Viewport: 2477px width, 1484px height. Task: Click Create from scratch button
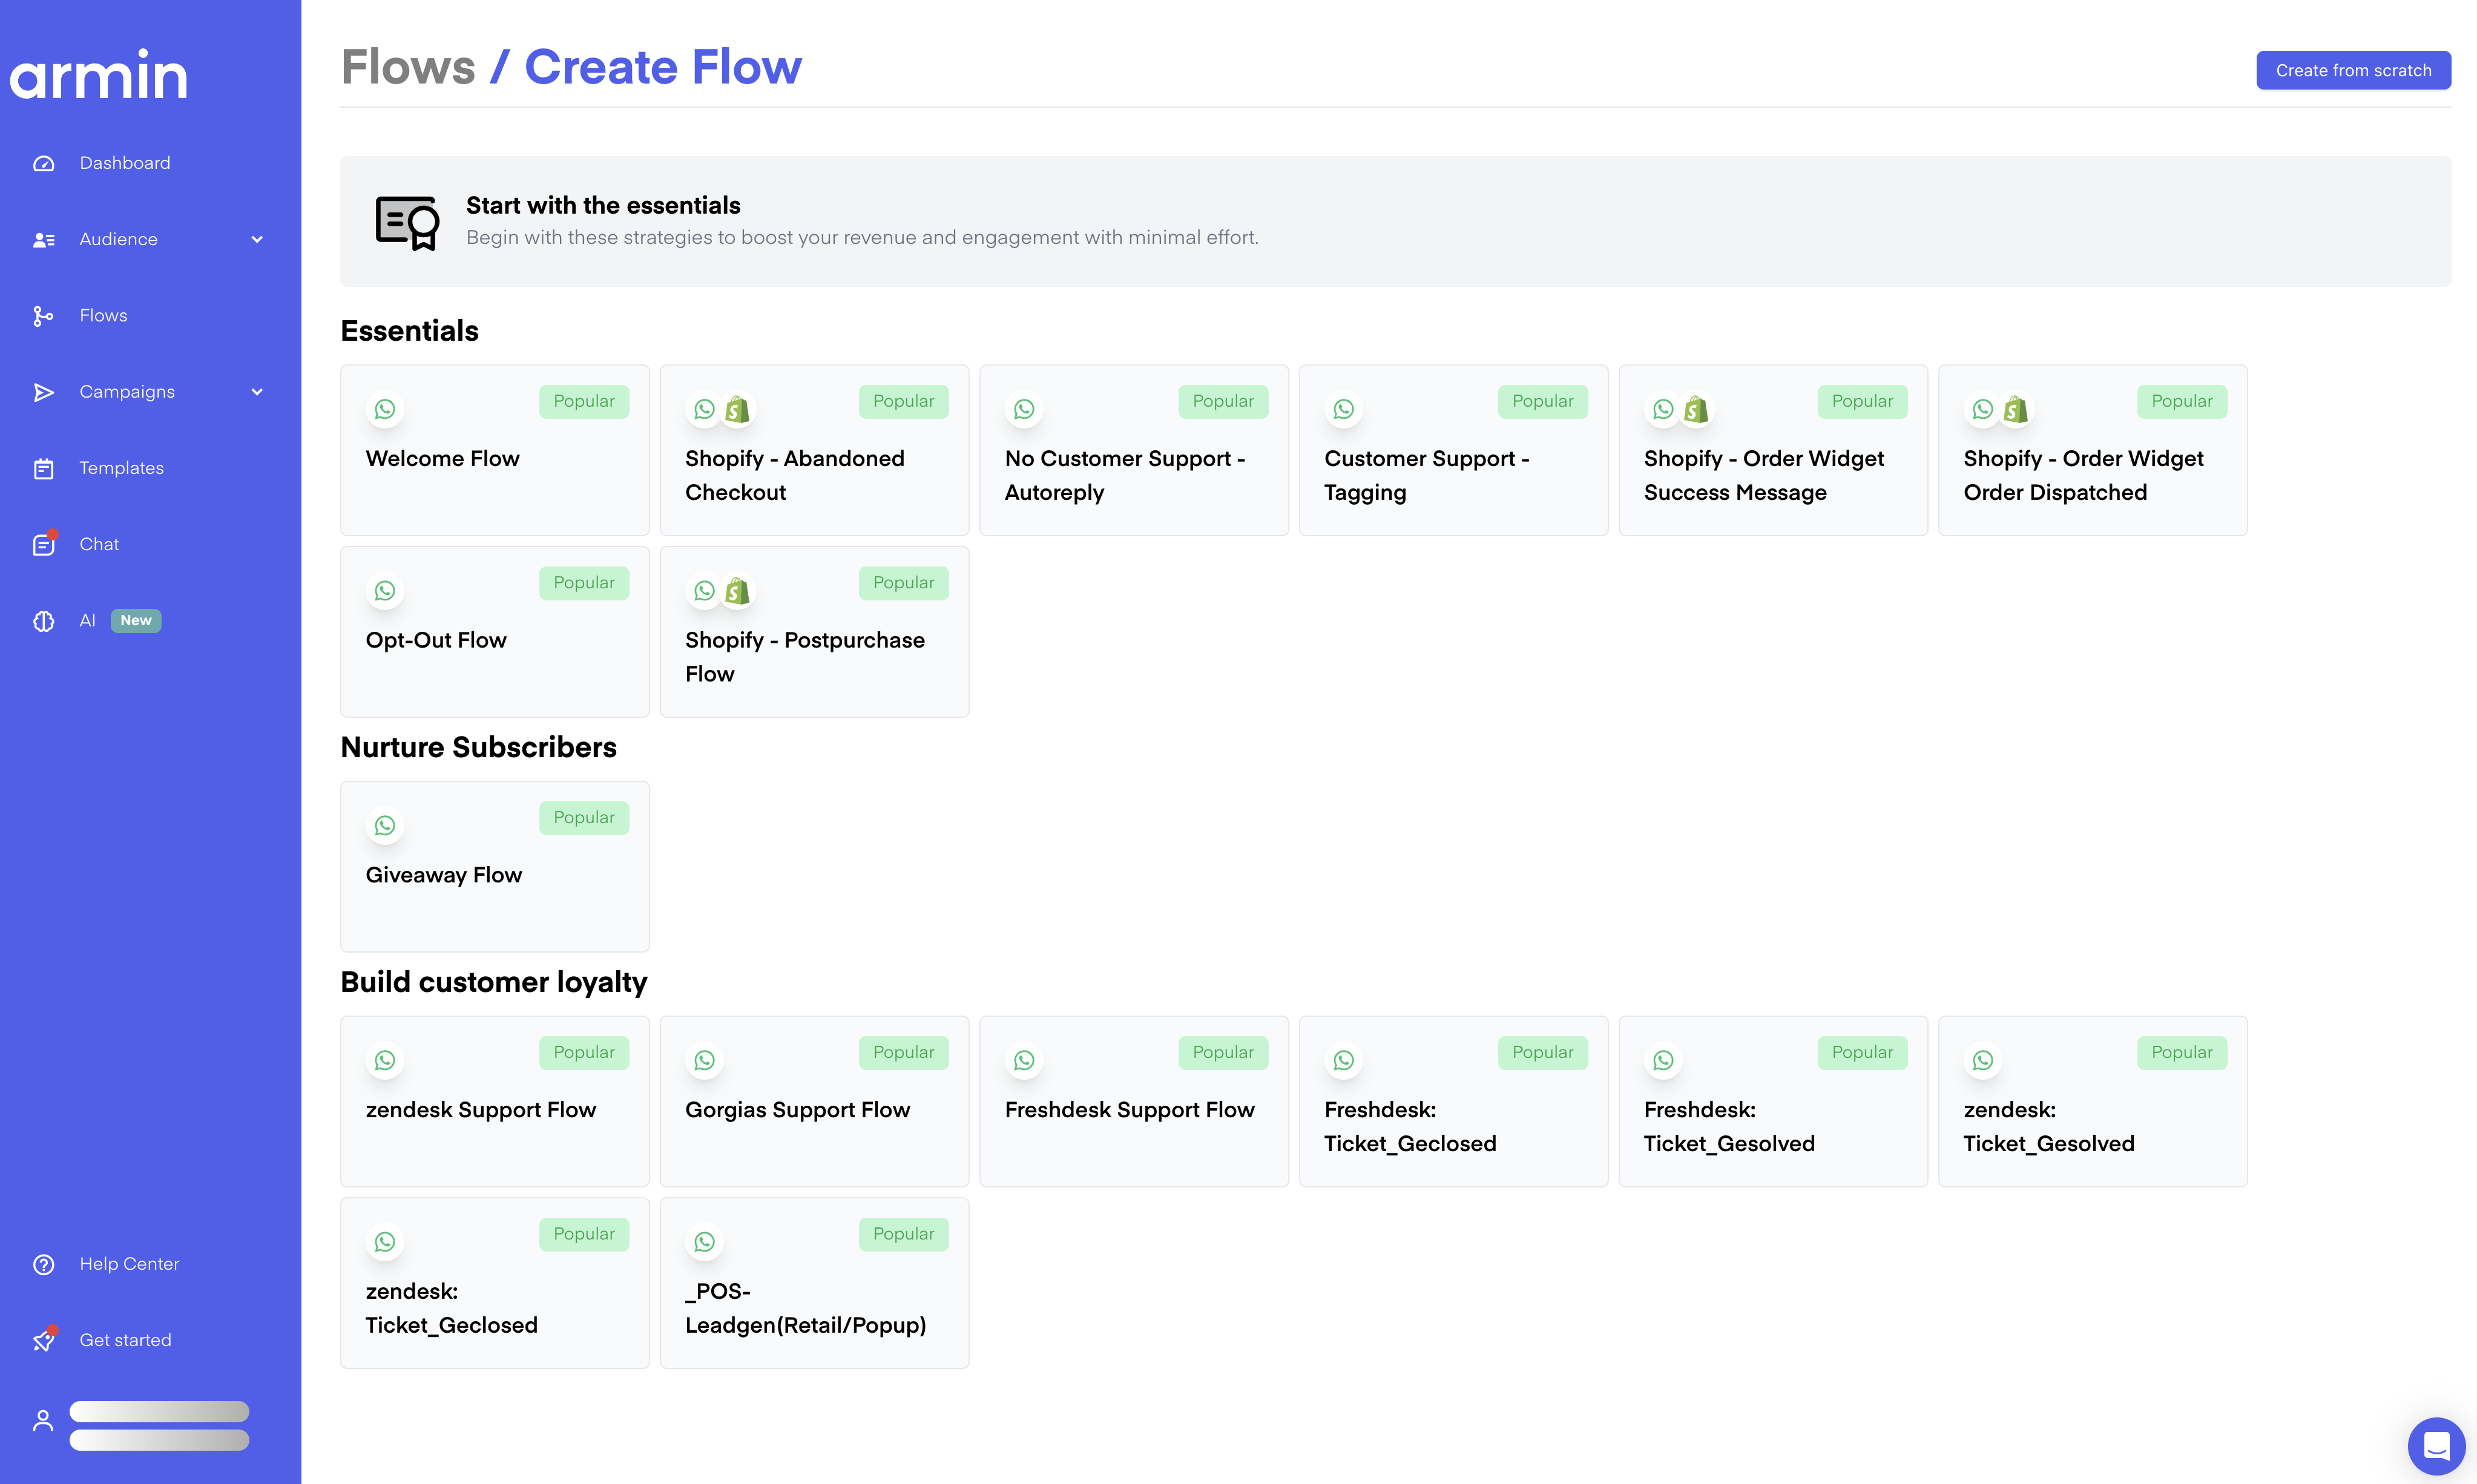coord(2352,70)
